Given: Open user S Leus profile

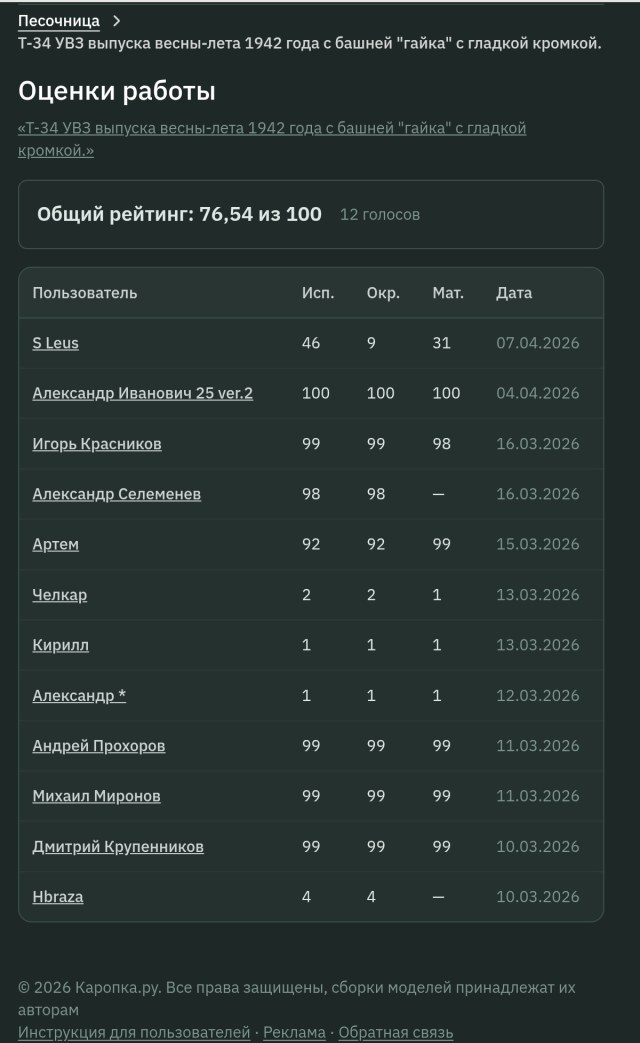Looking at the screenshot, I should click(55, 343).
